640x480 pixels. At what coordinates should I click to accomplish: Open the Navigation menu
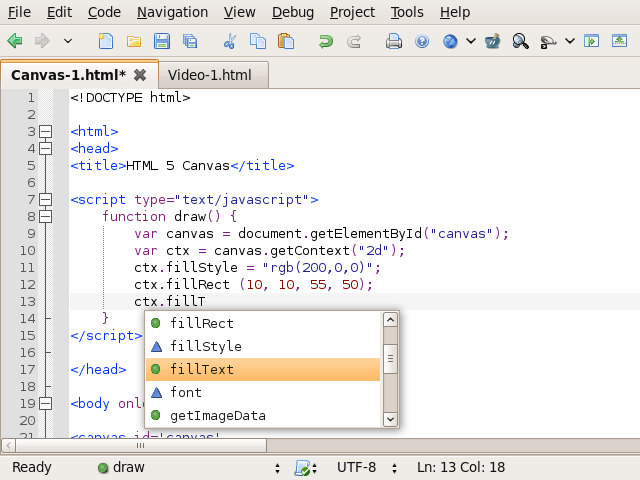[x=172, y=12]
